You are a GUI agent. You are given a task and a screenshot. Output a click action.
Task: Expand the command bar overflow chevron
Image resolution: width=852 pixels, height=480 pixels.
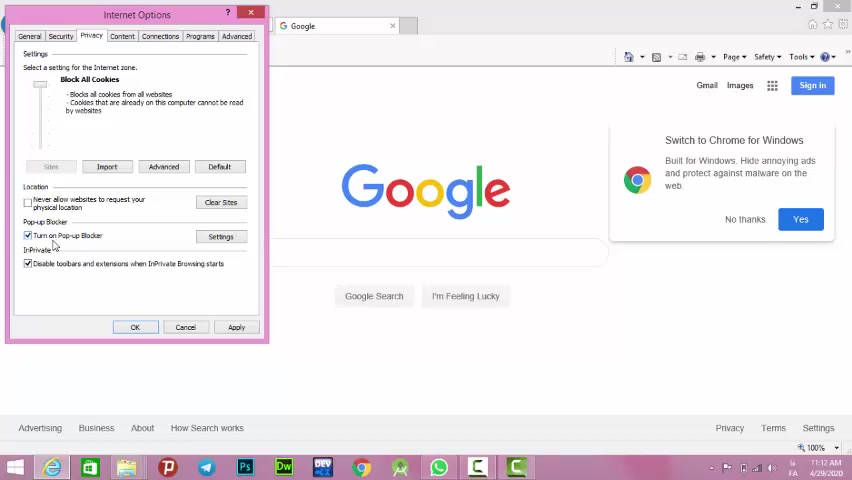(848, 52)
